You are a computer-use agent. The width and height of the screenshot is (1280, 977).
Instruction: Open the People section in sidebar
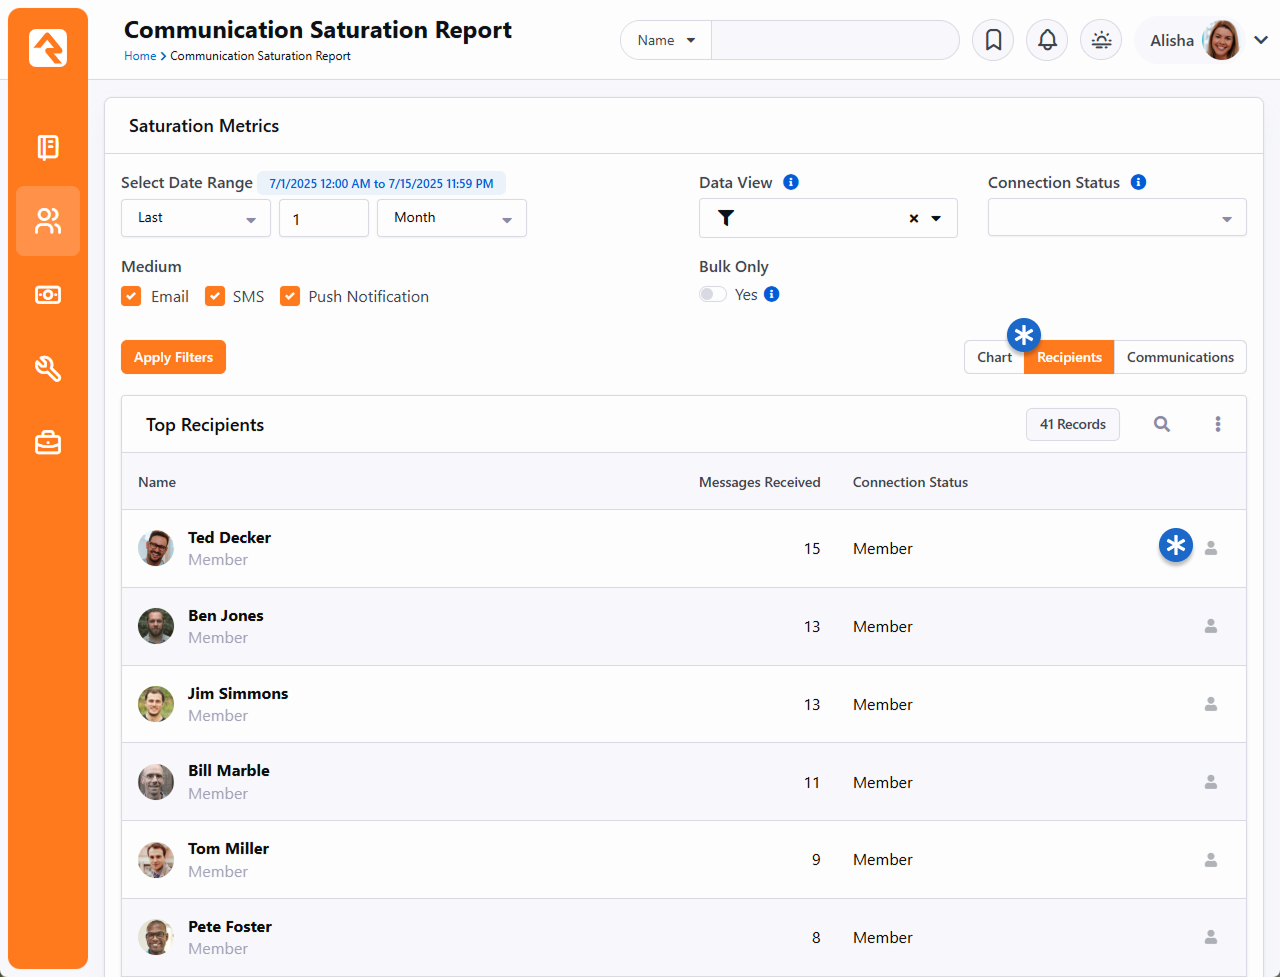(x=48, y=221)
